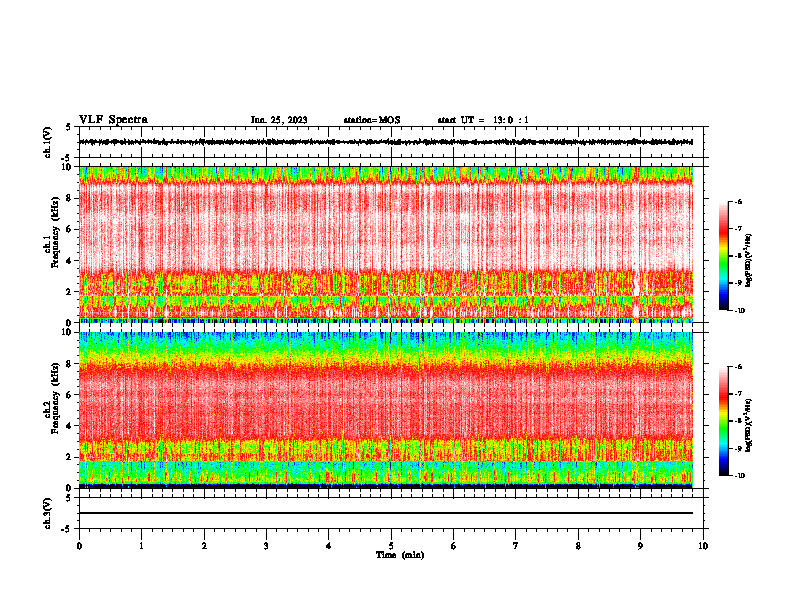This screenshot has height=612, width=792.
Task: Click the "start UT = 13:0 :1" header text
Action: [x=483, y=120]
